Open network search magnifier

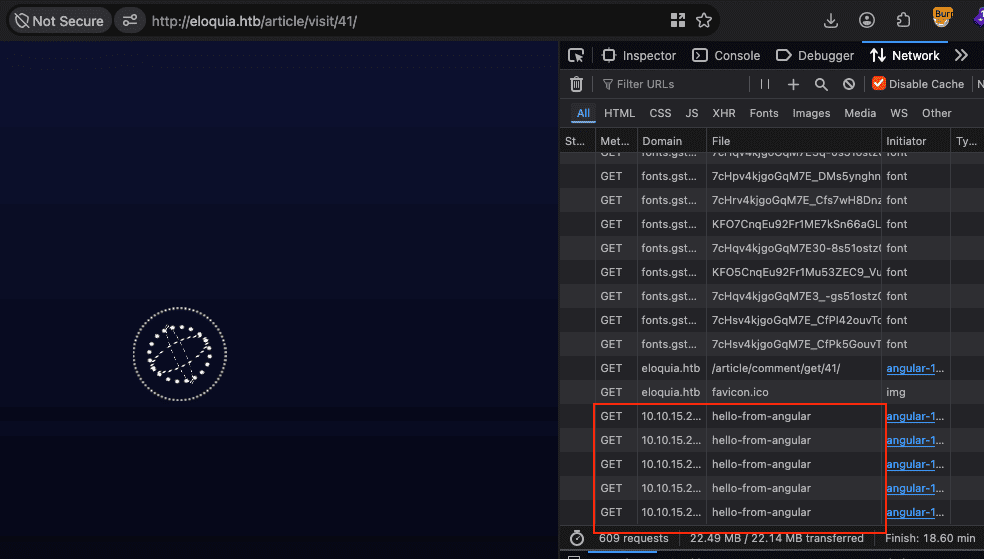(x=821, y=84)
